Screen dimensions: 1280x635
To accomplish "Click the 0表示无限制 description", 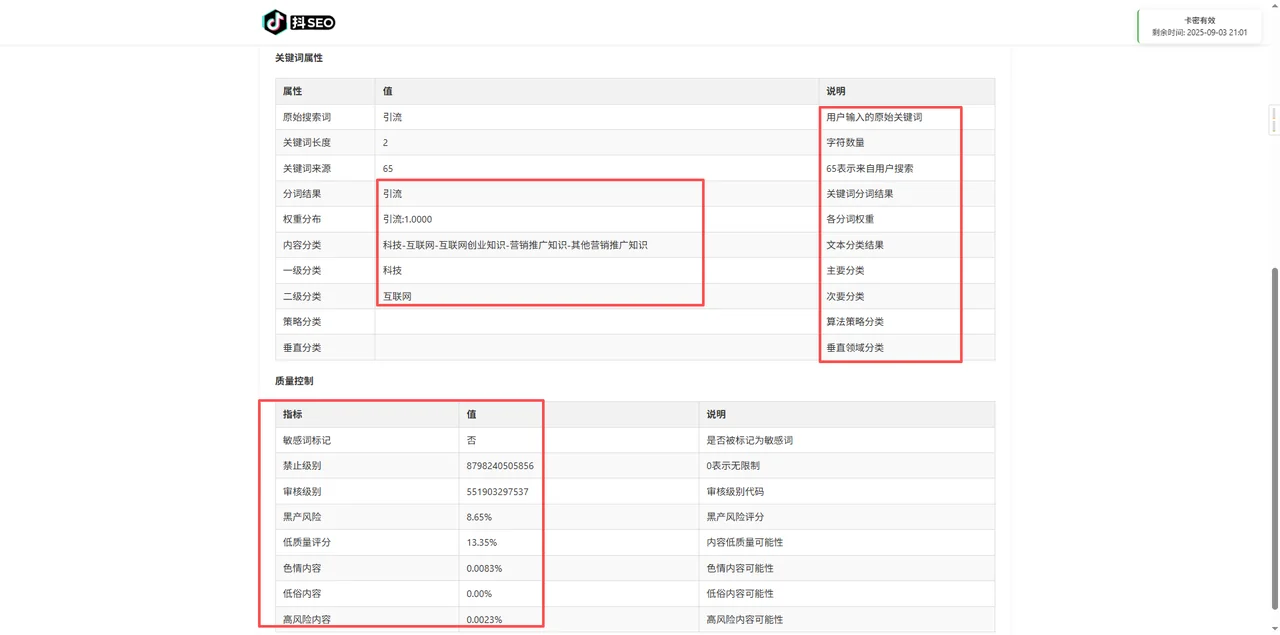I will [735, 466].
